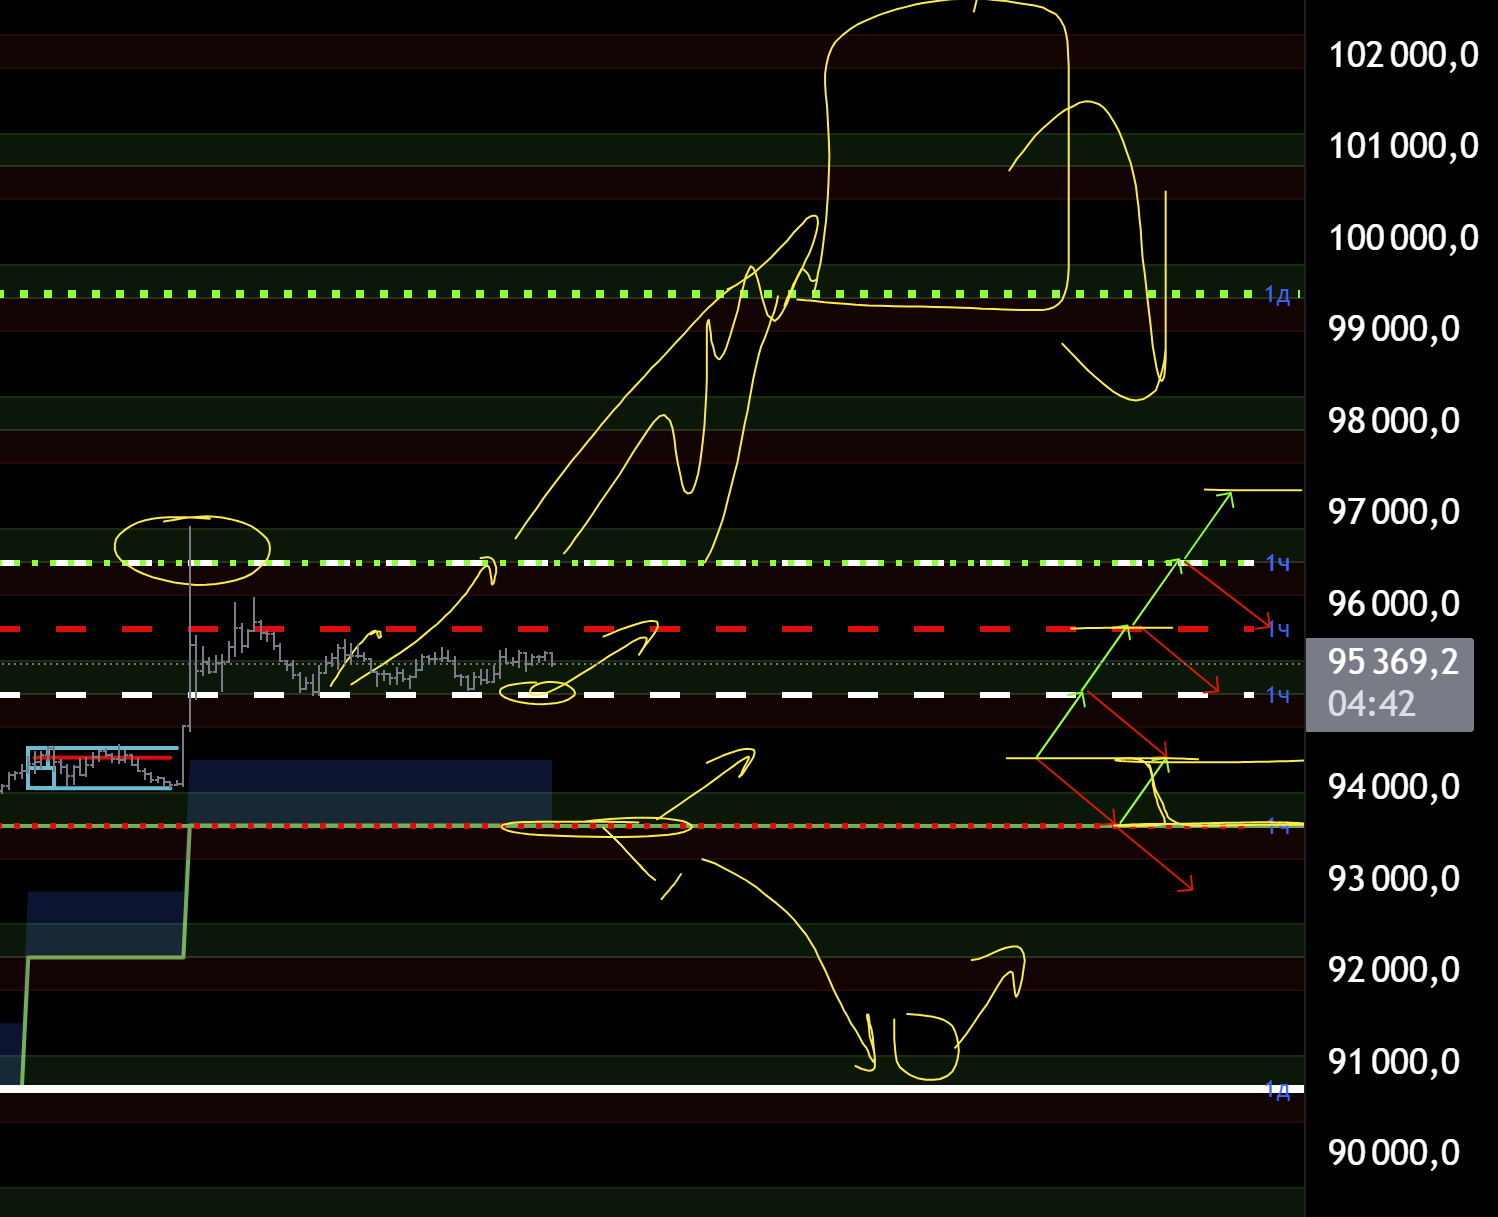Click the 04:42 candle countdown timer
The width and height of the screenshot is (1498, 1217).
click(1371, 704)
